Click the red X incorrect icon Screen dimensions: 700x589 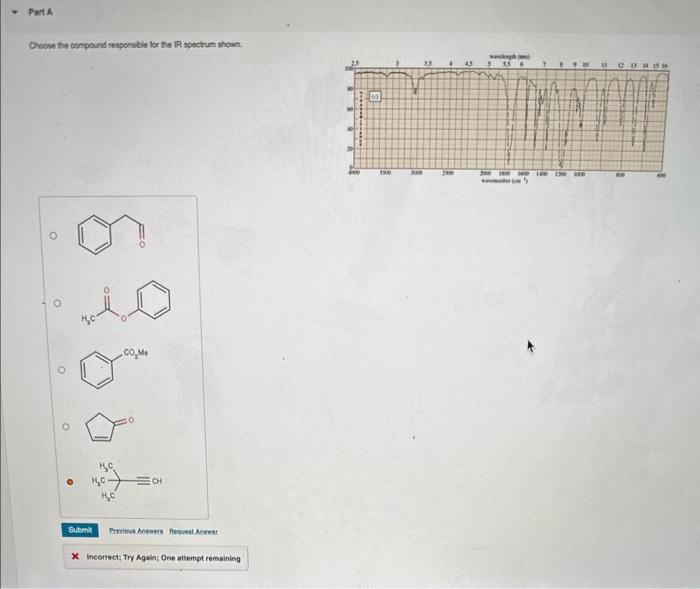tap(75, 557)
